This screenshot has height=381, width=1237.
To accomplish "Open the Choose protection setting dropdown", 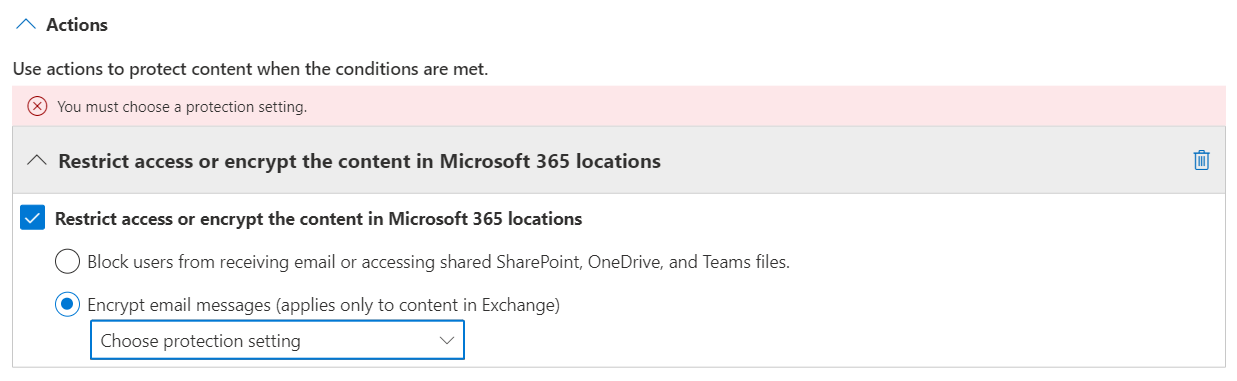I will tap(277, 341).
